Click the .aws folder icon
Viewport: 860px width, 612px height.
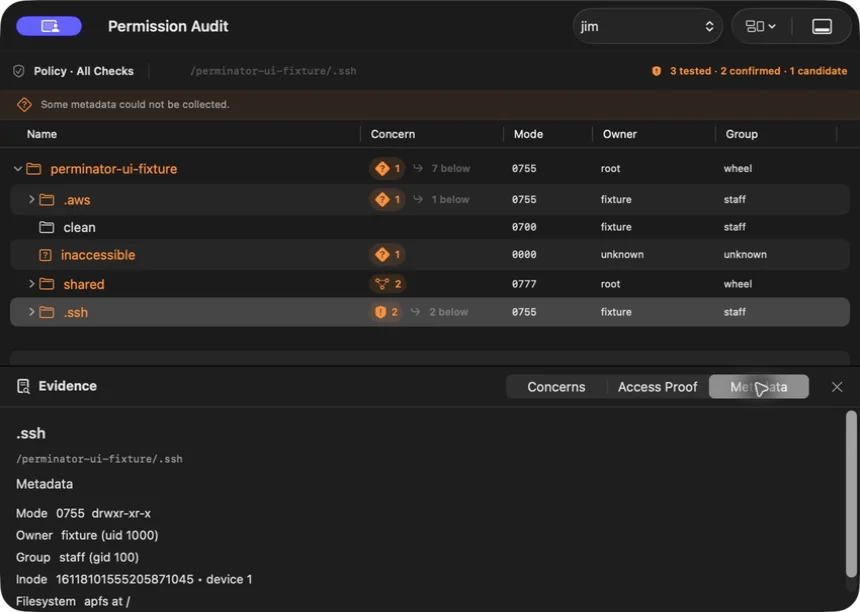click(47, 200)
